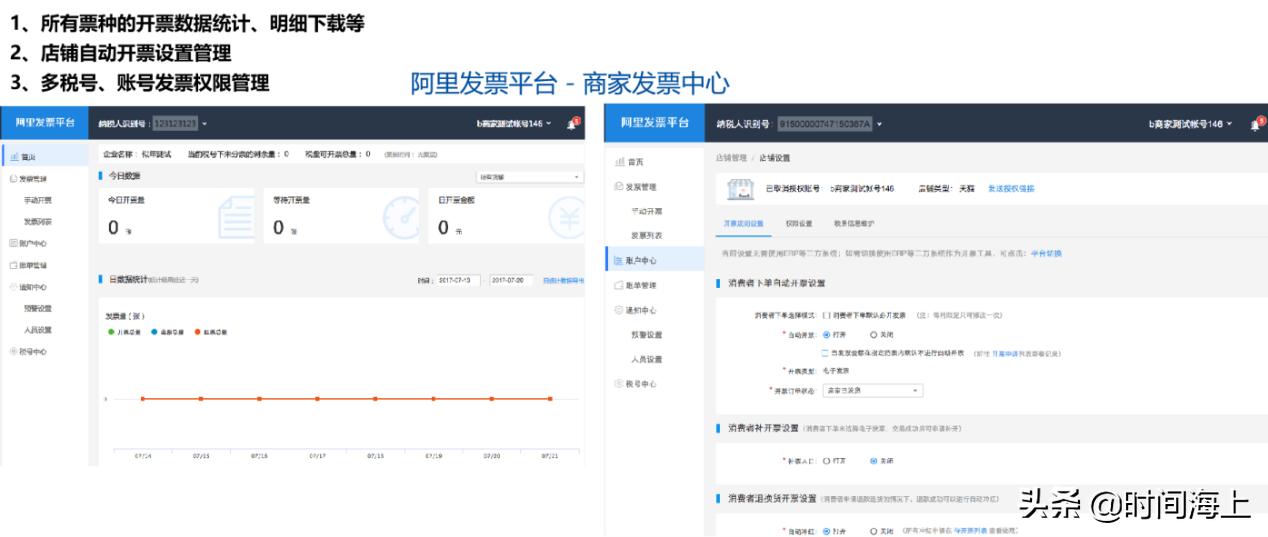Open notification bell in left dashboard window
This screenshot has height=537, width=1268.
pos(575,124)
